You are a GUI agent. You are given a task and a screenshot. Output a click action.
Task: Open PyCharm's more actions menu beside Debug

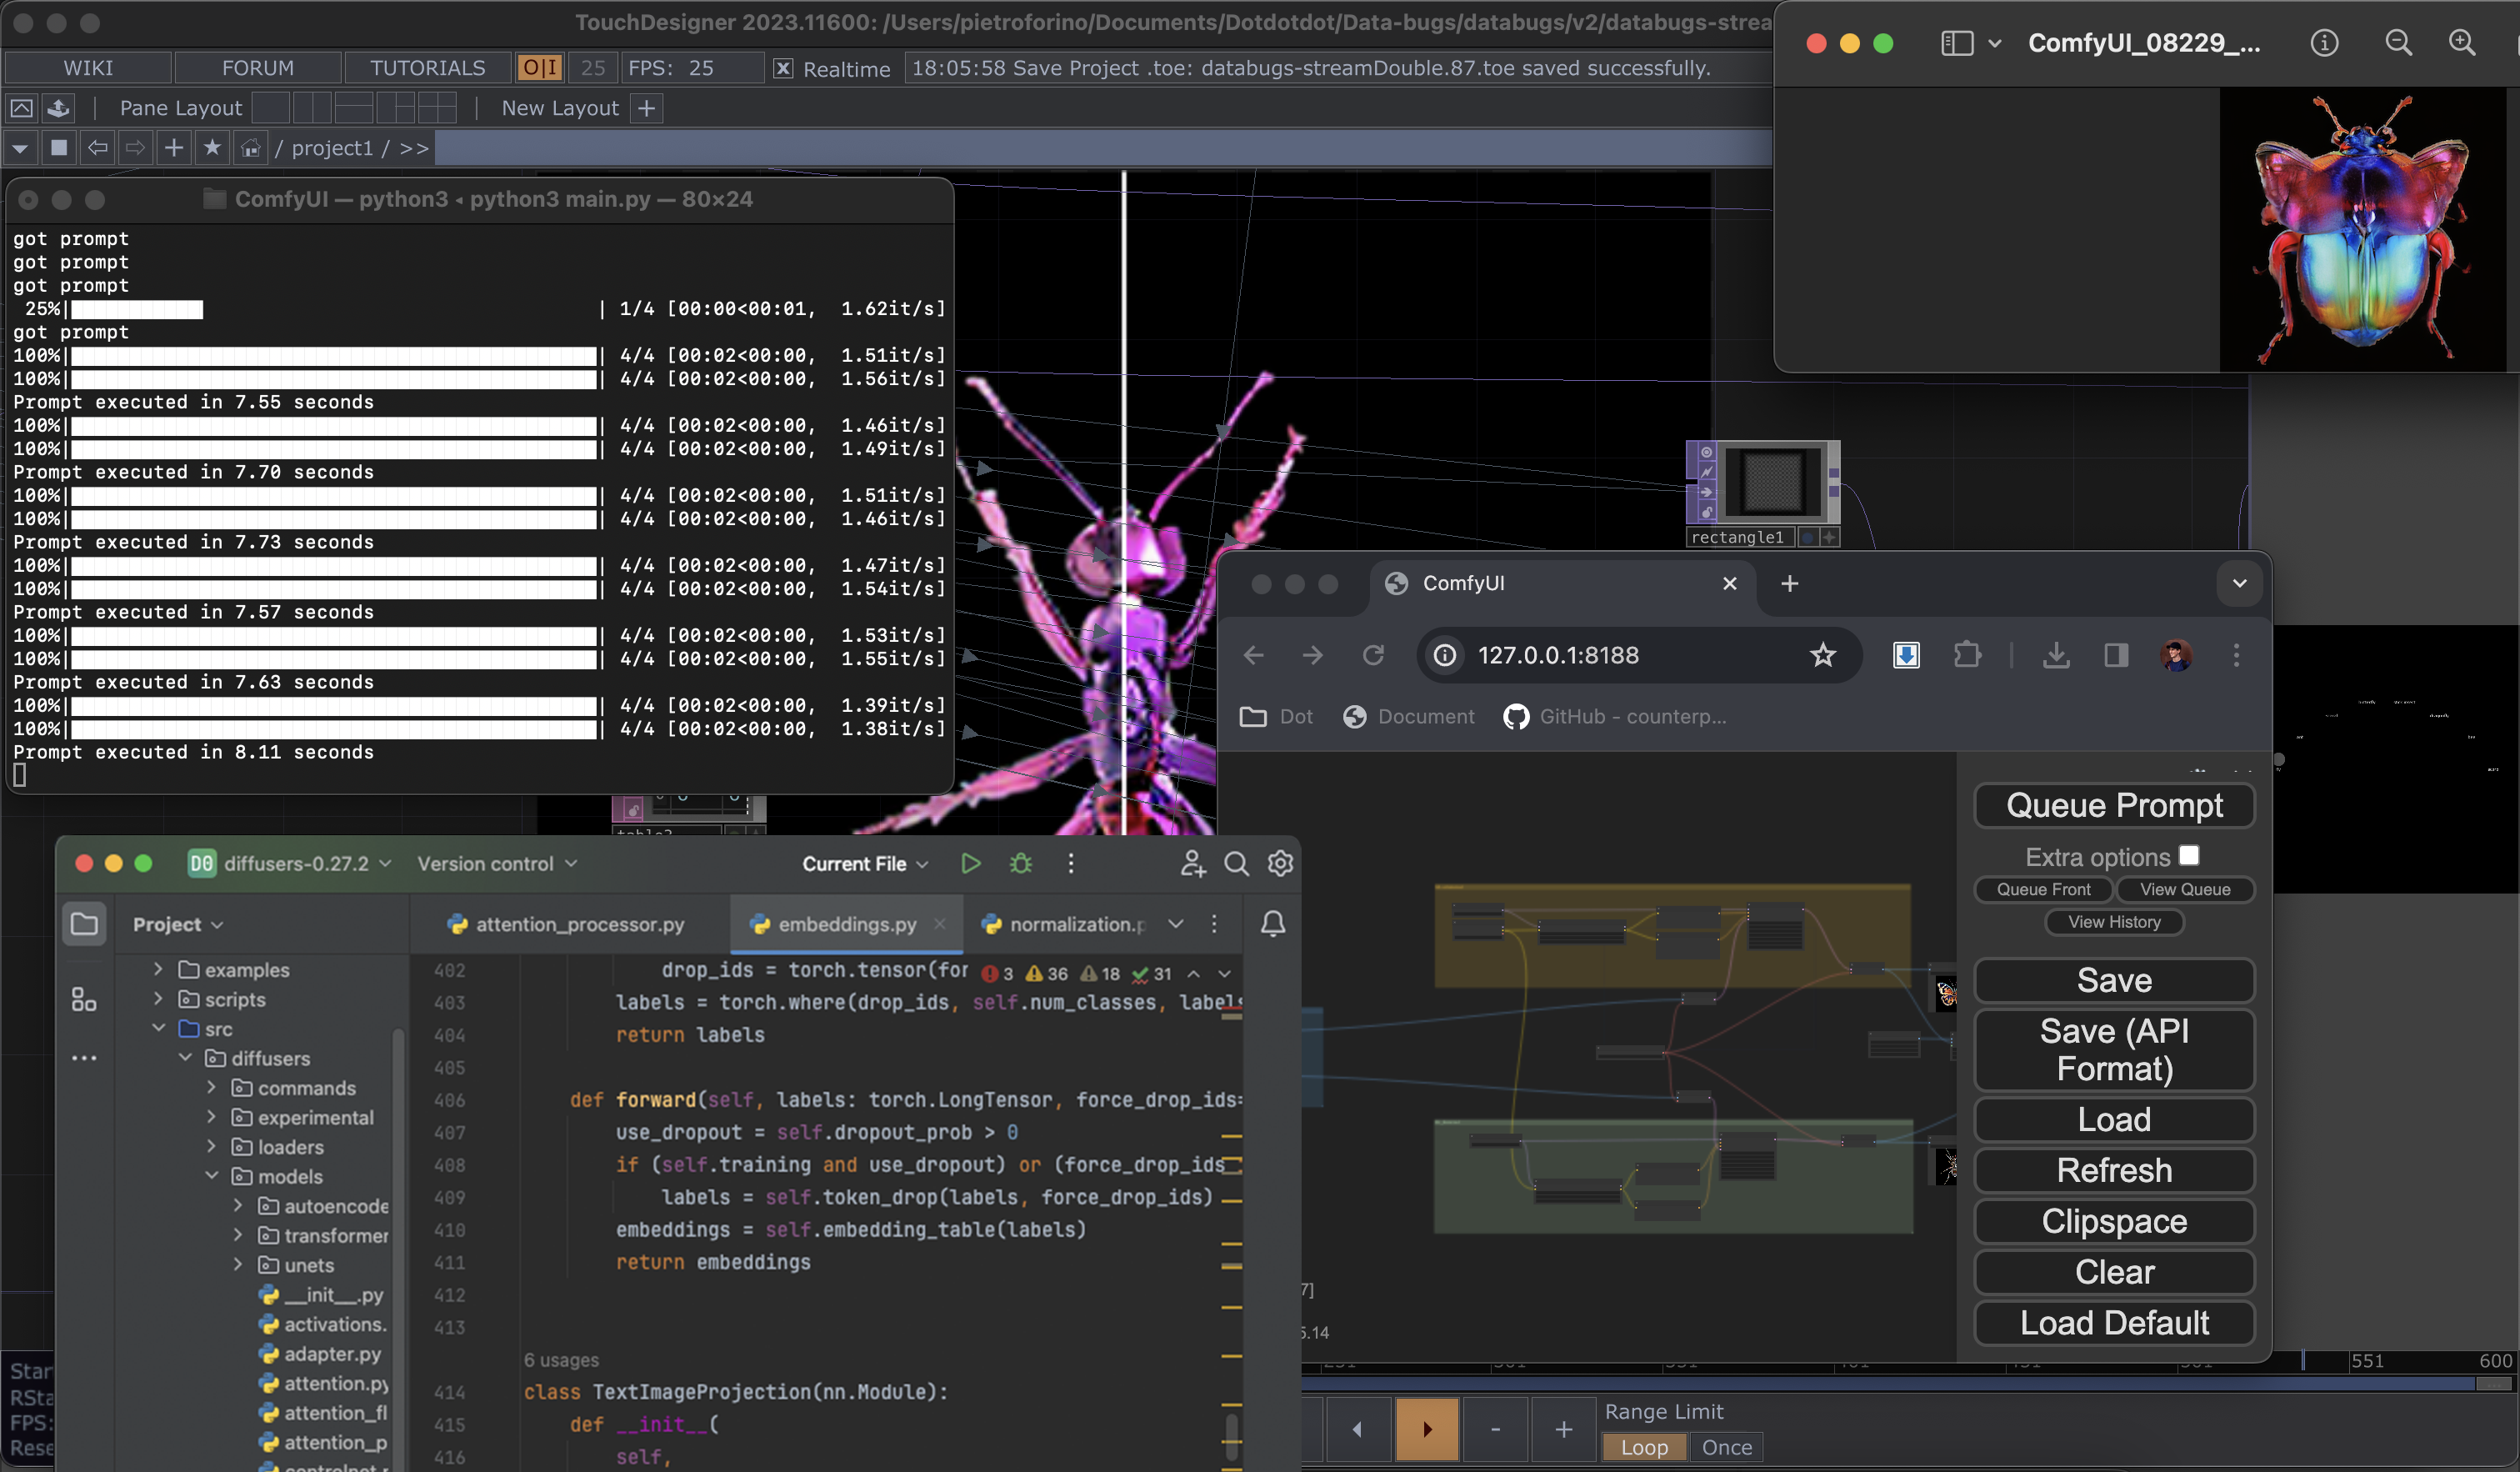[x=1071, y=863]
